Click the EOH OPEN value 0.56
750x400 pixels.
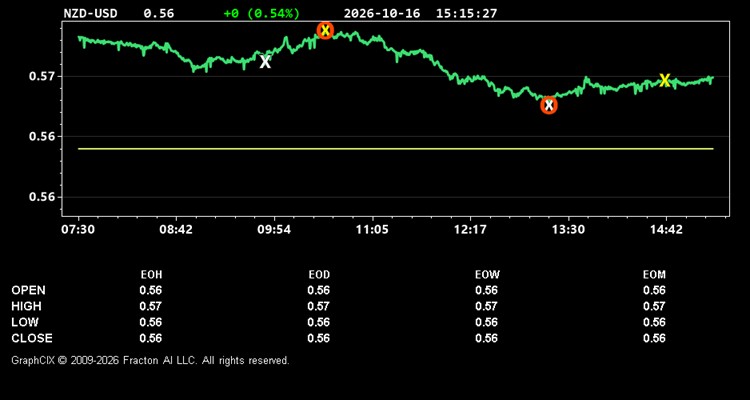pyautogui.click(x=151, y=290)
